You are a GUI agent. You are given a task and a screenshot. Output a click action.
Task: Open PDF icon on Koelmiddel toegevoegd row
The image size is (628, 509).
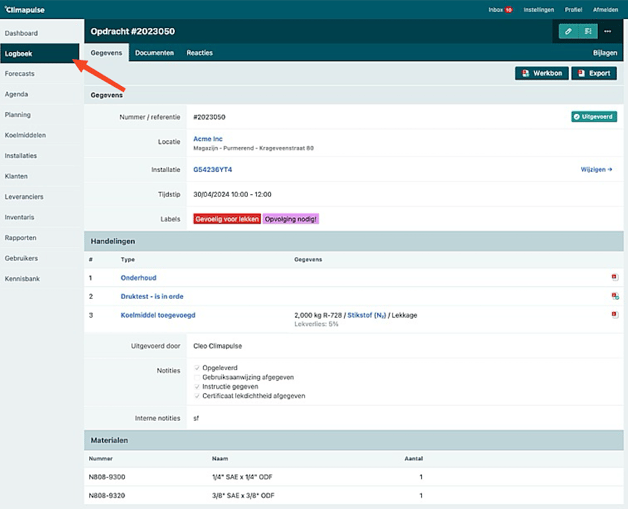pyautogui.click(x=615, y=315)
